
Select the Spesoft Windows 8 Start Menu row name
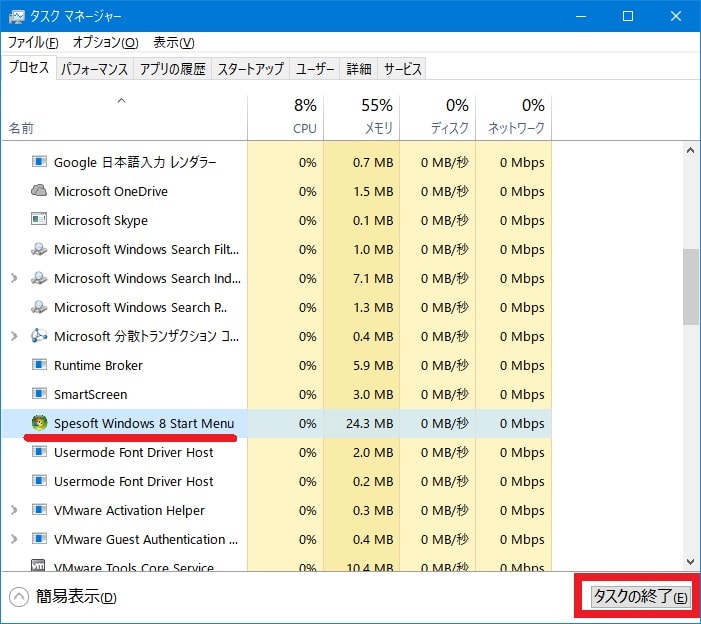point(144,423)
